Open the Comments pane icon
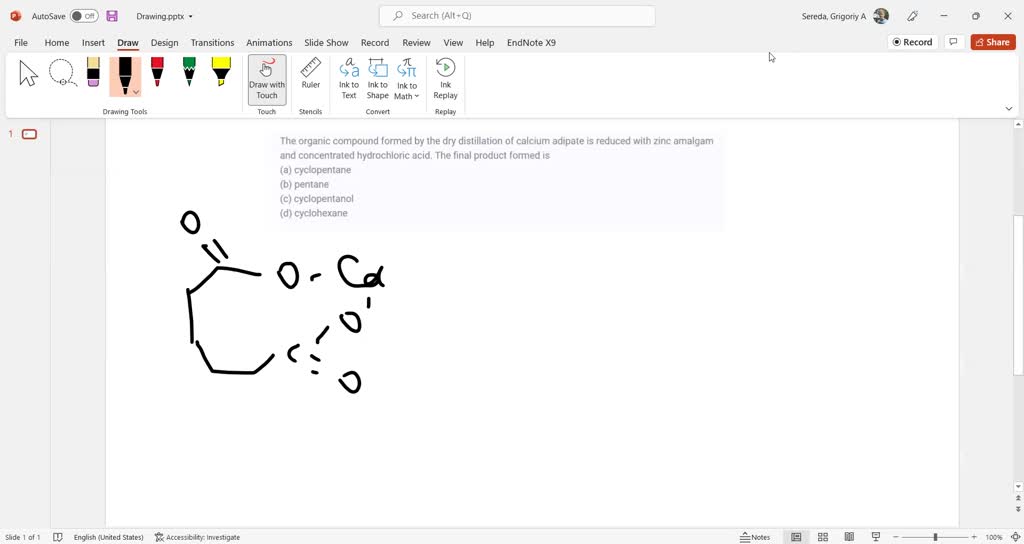The height and width of the screenshot is (544, 1024). point(953,42)
